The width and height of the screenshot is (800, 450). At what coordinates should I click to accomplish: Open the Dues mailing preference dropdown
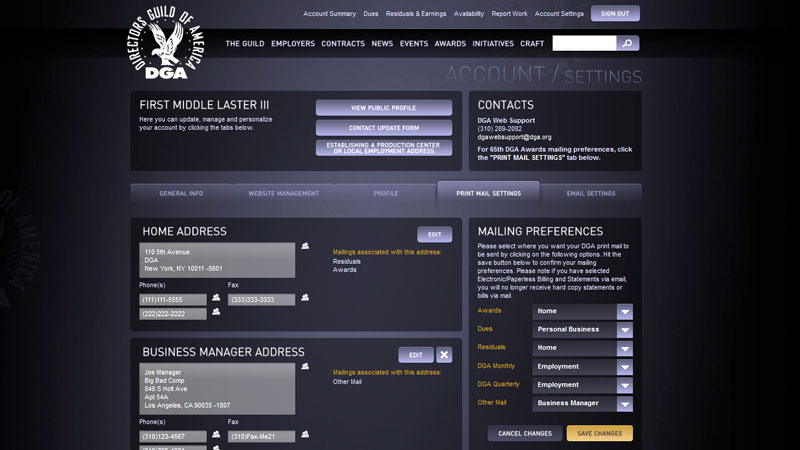tap(625, 329)
